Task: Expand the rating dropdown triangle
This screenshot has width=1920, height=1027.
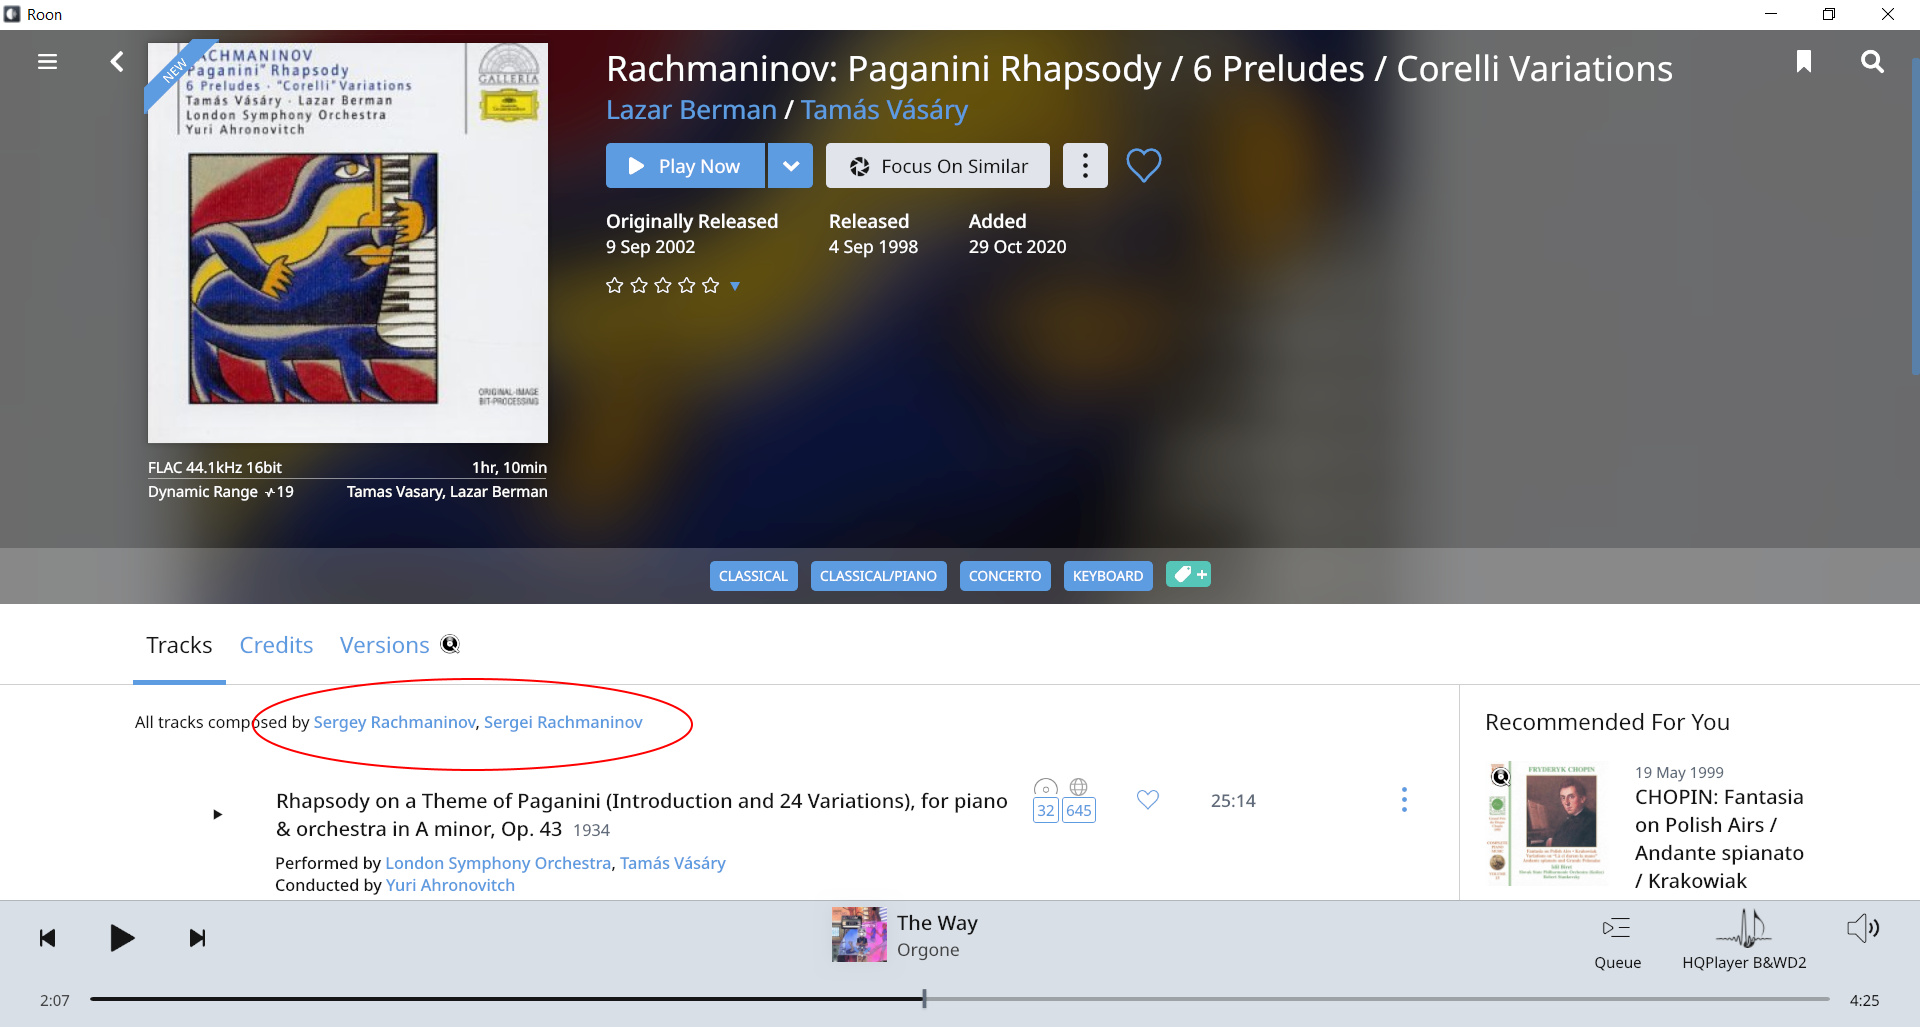Action: [x=735, y=286]
